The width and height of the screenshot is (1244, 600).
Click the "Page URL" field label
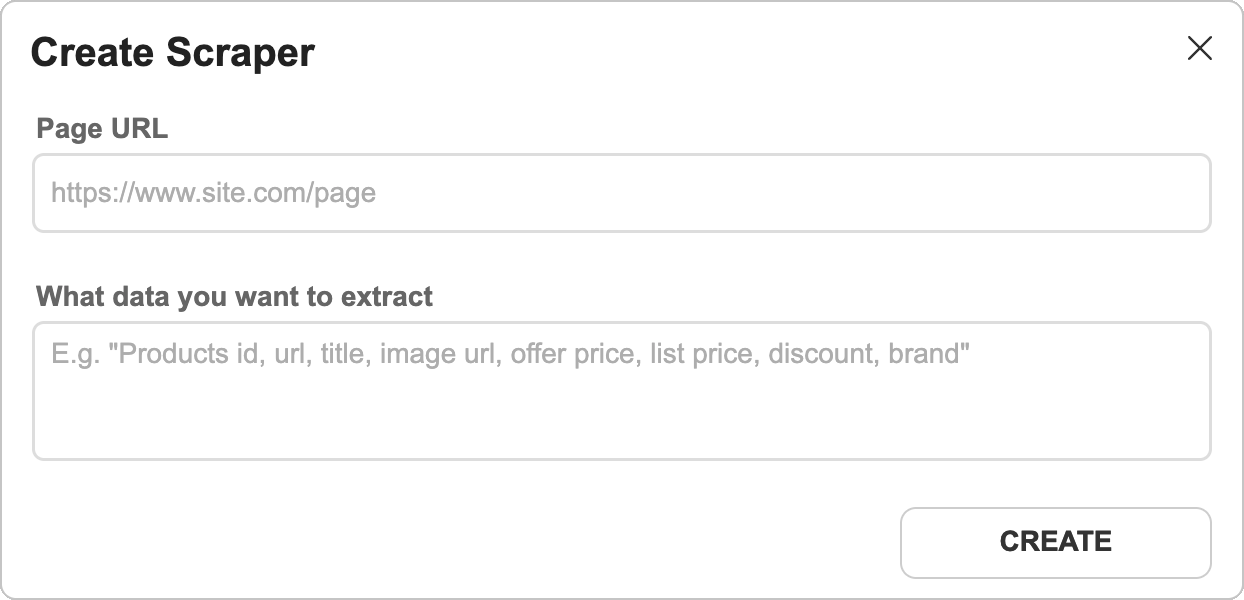(x=102, y=128)
